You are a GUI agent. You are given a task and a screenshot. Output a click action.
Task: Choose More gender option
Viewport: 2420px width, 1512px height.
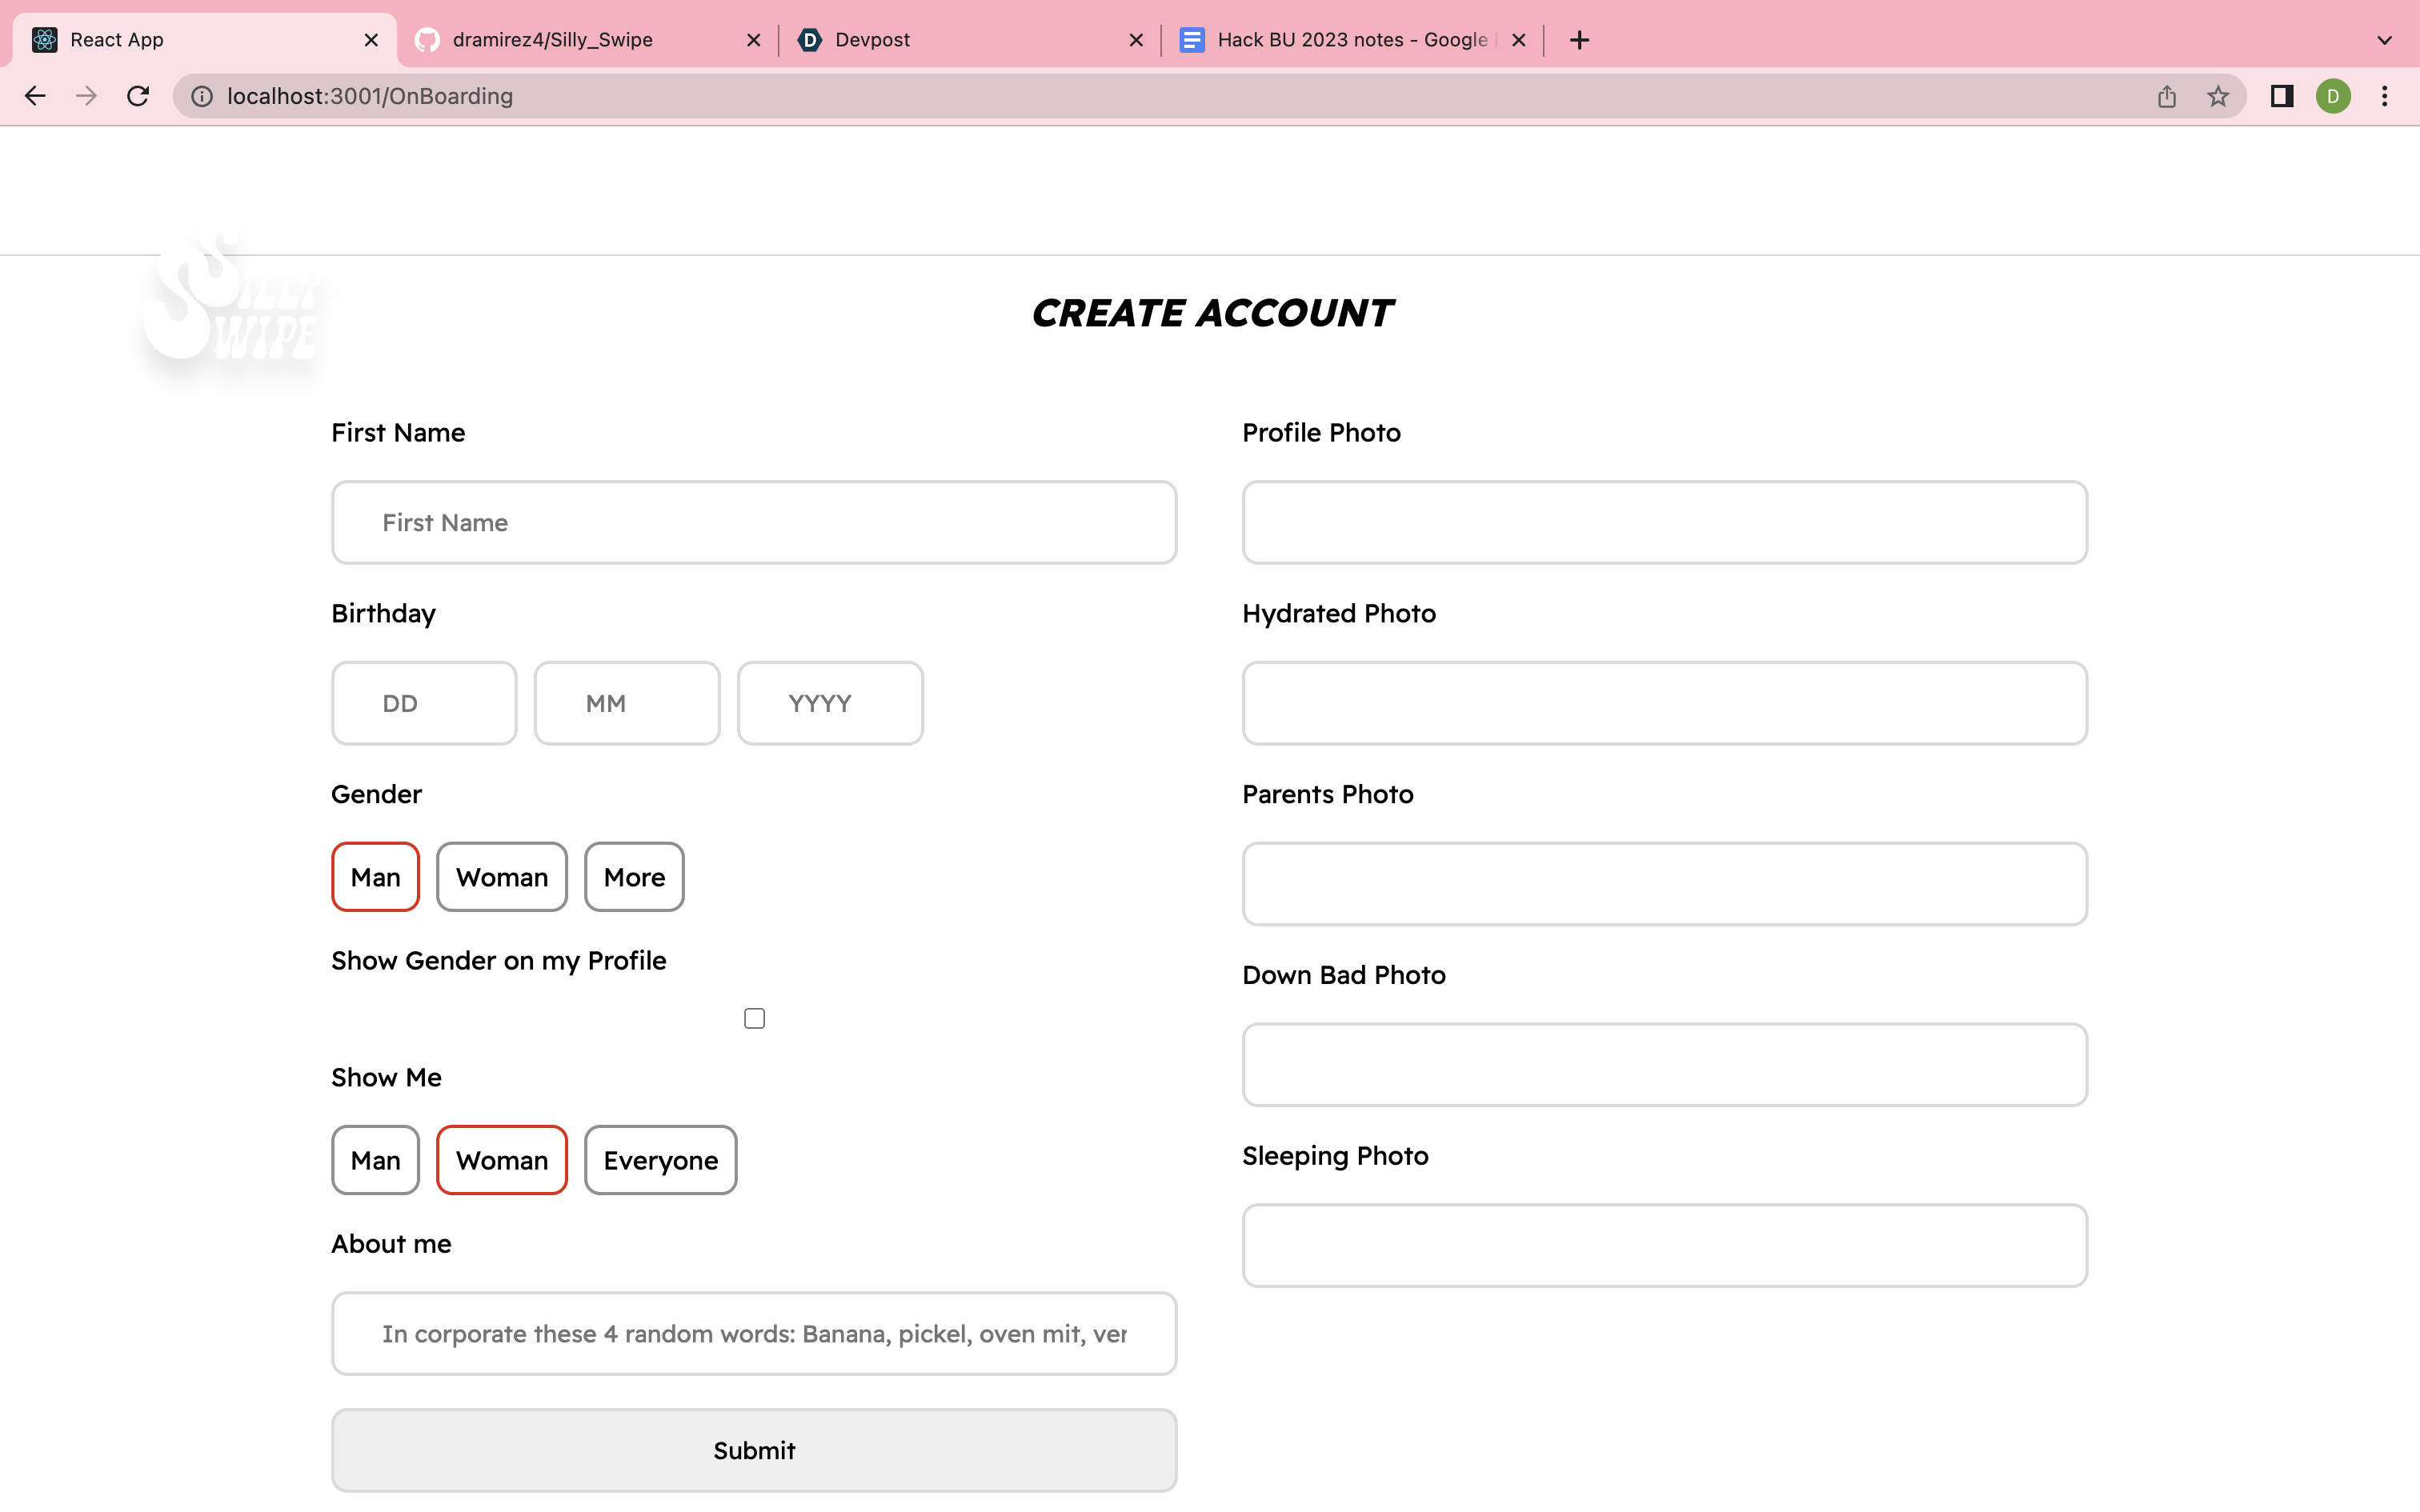tap(634, 877)
